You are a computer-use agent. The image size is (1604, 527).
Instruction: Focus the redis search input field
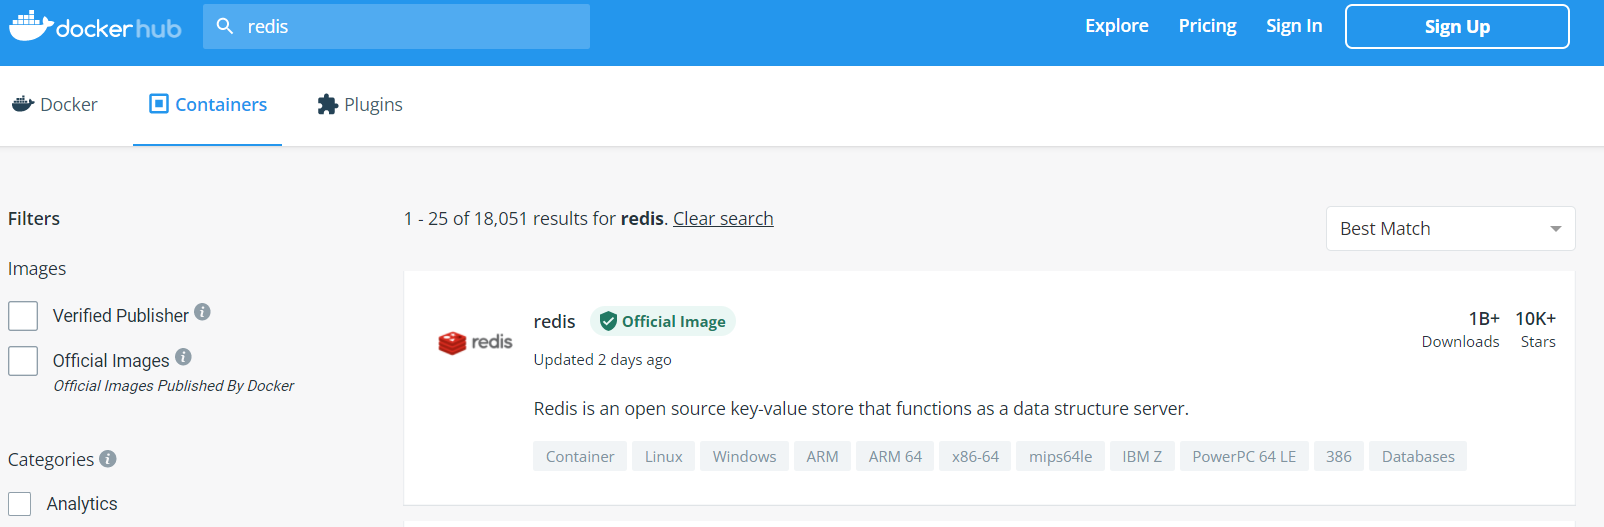(x=410, y=27)
